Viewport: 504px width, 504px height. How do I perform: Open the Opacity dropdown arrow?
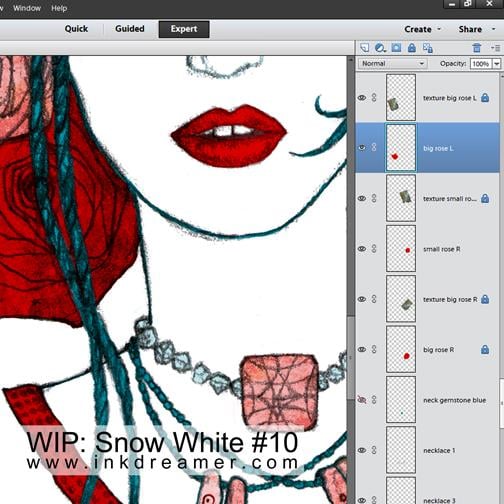click(497, 63)
